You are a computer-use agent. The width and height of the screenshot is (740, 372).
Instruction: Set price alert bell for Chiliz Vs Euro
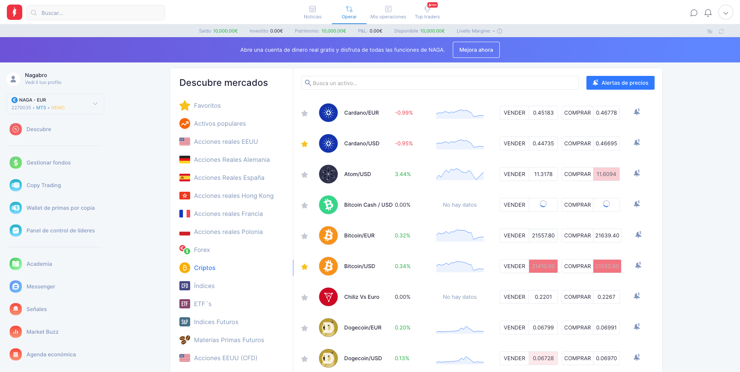coord(637,296)
